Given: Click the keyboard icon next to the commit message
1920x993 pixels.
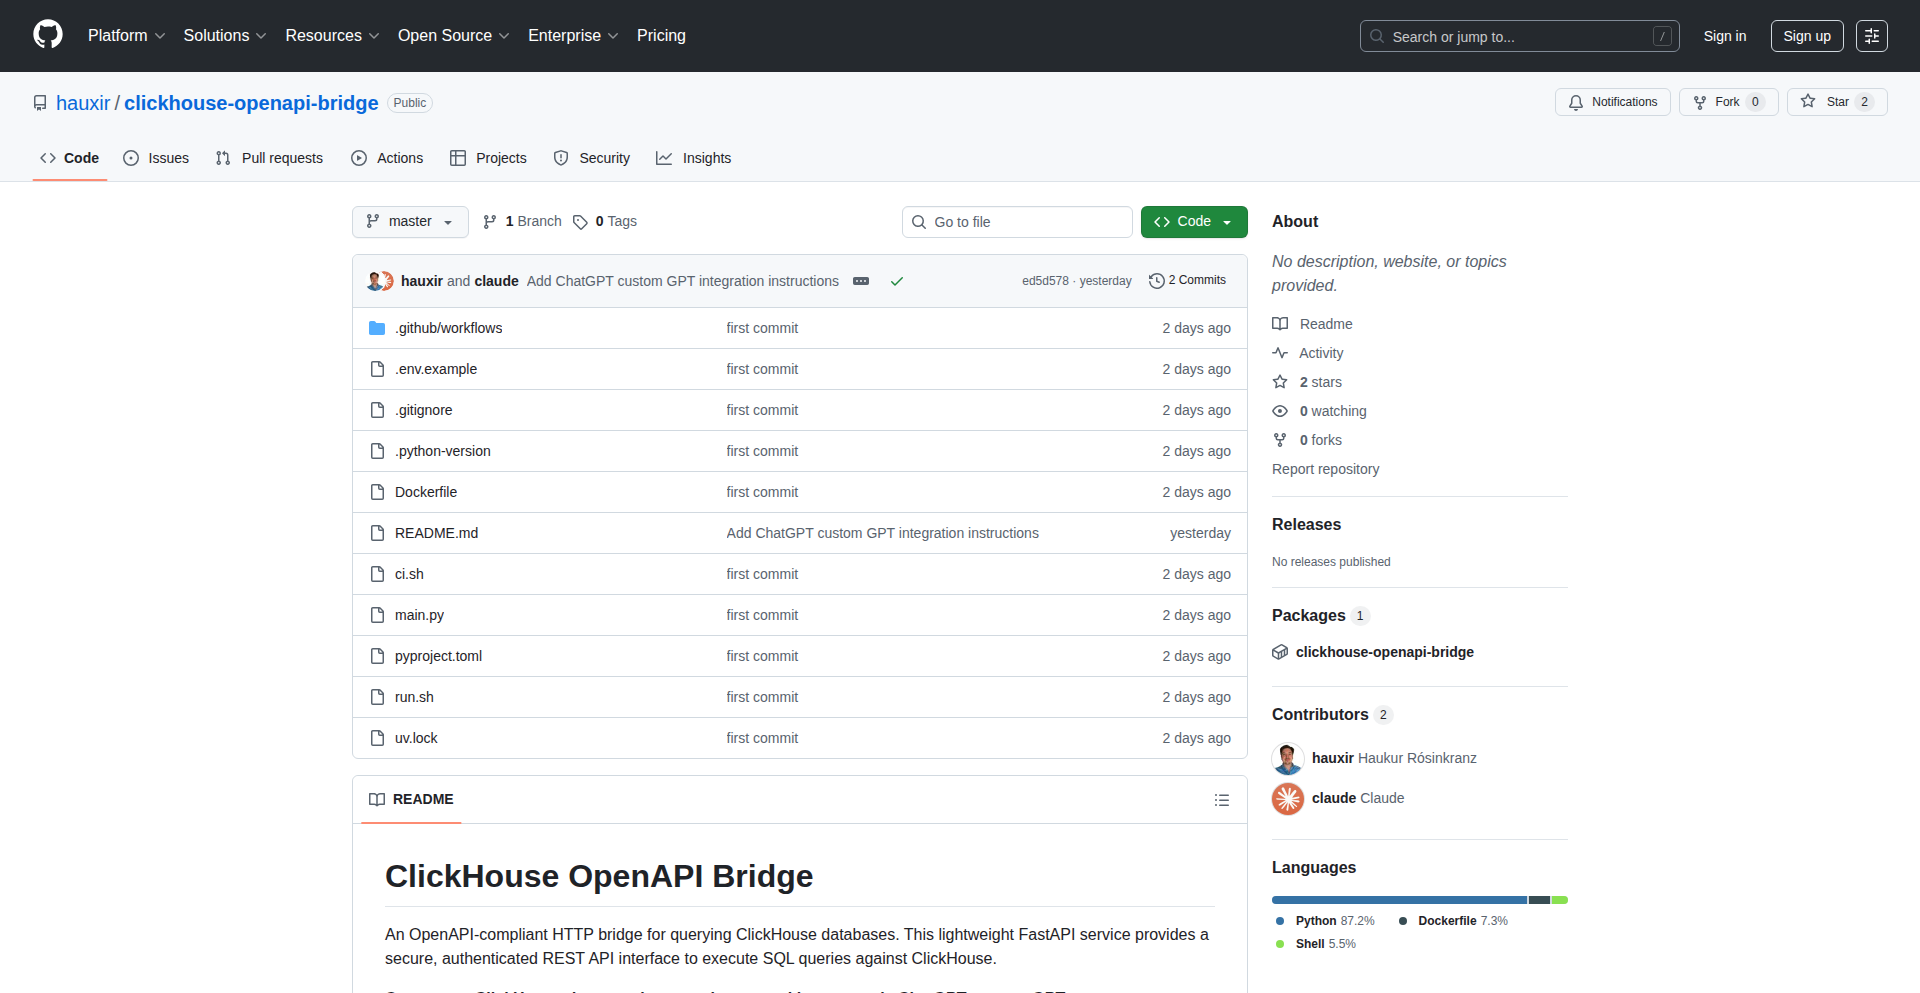Looking at the screenshot, I should pos(860,281).
